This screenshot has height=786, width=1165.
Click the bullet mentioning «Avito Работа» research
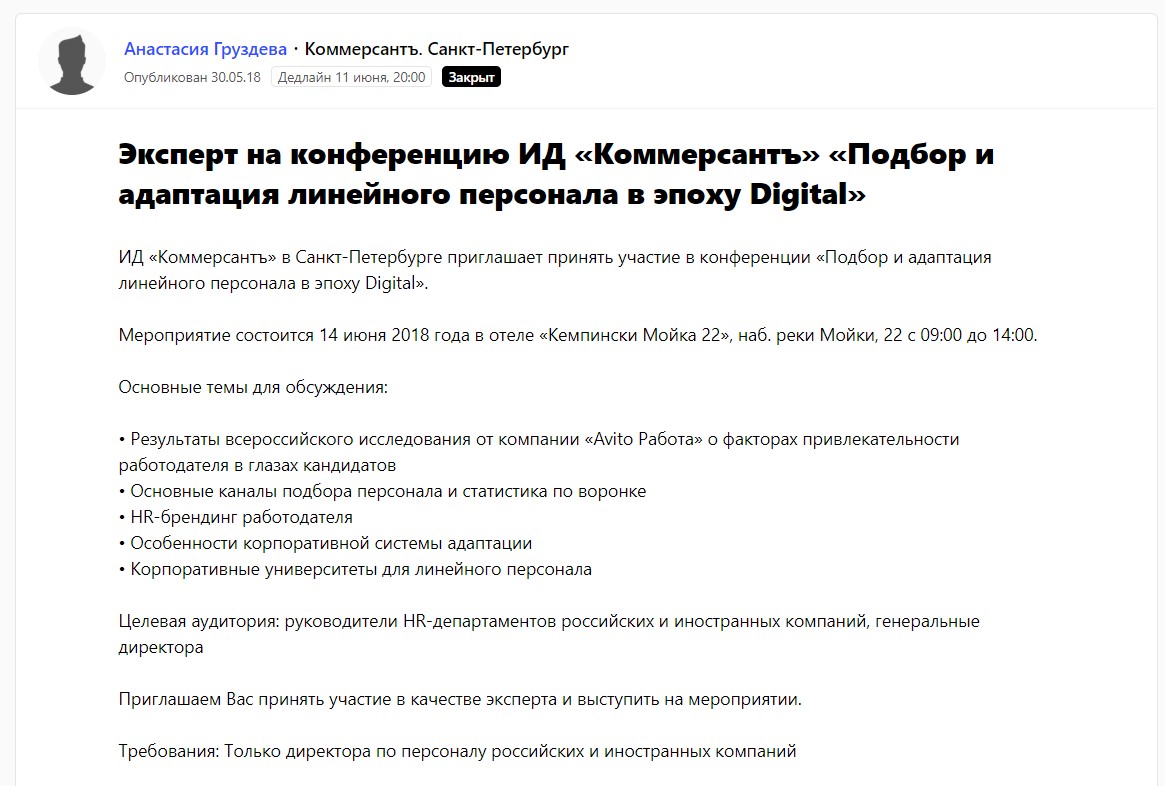540,452
